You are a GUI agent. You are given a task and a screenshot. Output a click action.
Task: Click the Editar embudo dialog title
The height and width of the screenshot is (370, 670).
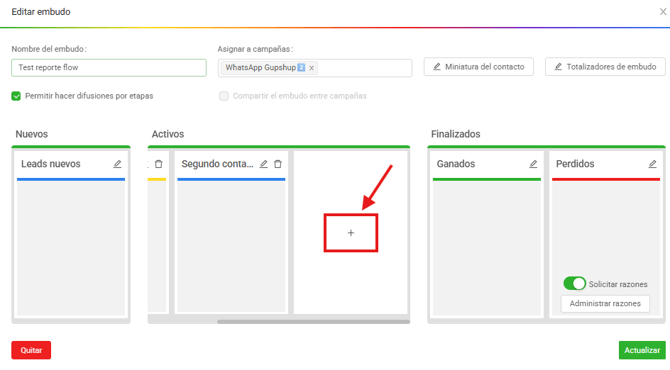pos(41,12)
